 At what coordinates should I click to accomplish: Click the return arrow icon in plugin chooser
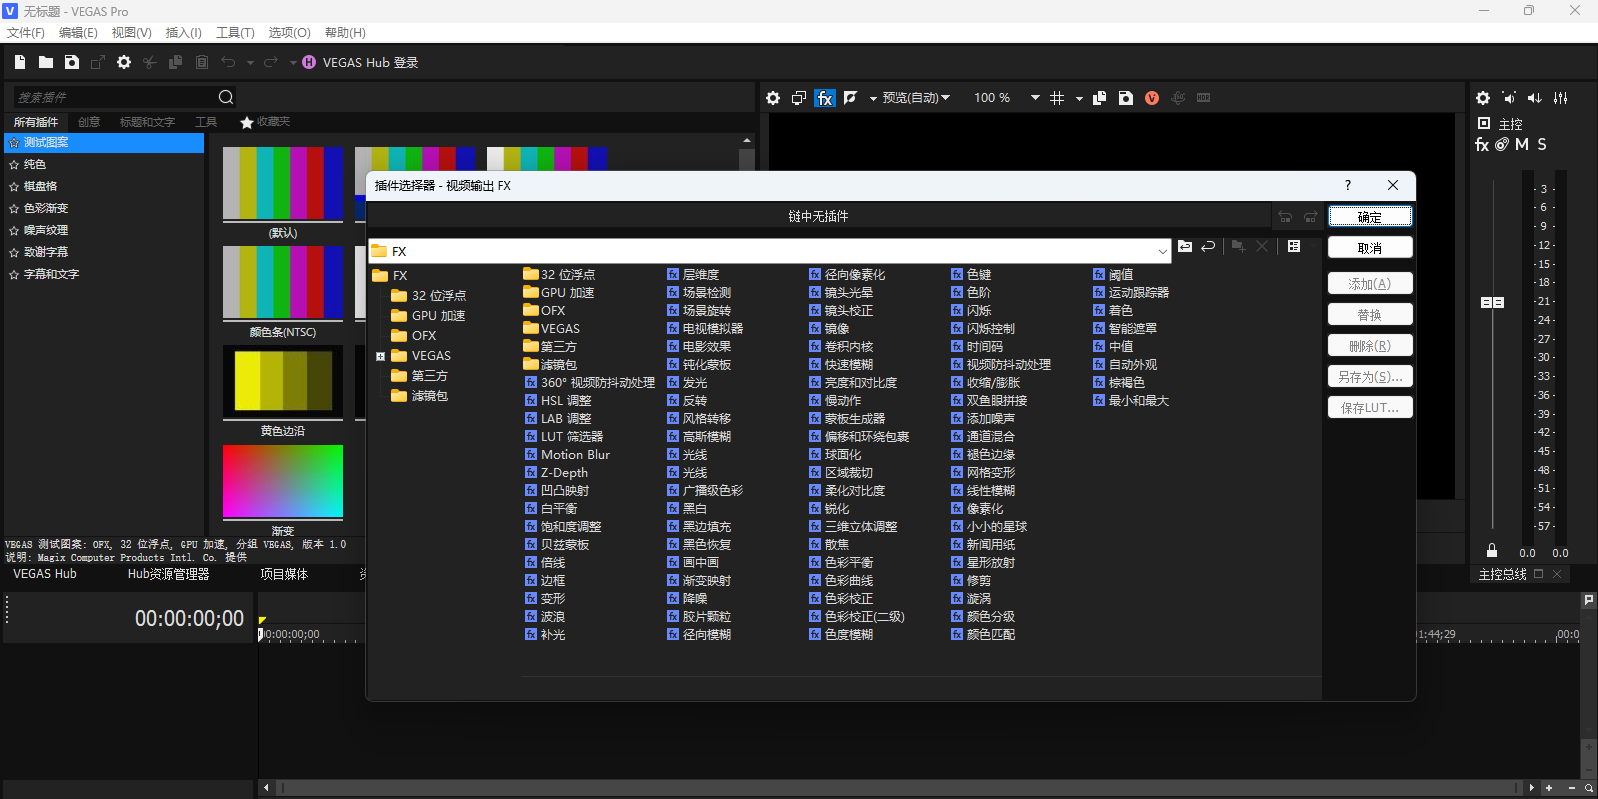click(x=1208, y=246)
